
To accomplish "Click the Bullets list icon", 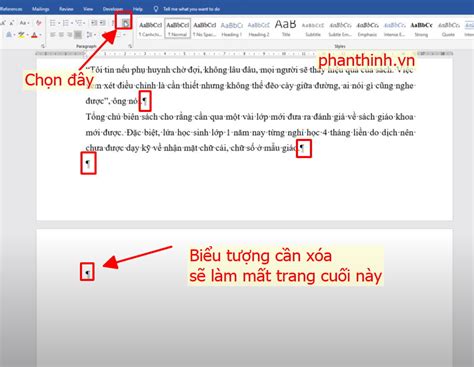I will click(x=52, y=23).
